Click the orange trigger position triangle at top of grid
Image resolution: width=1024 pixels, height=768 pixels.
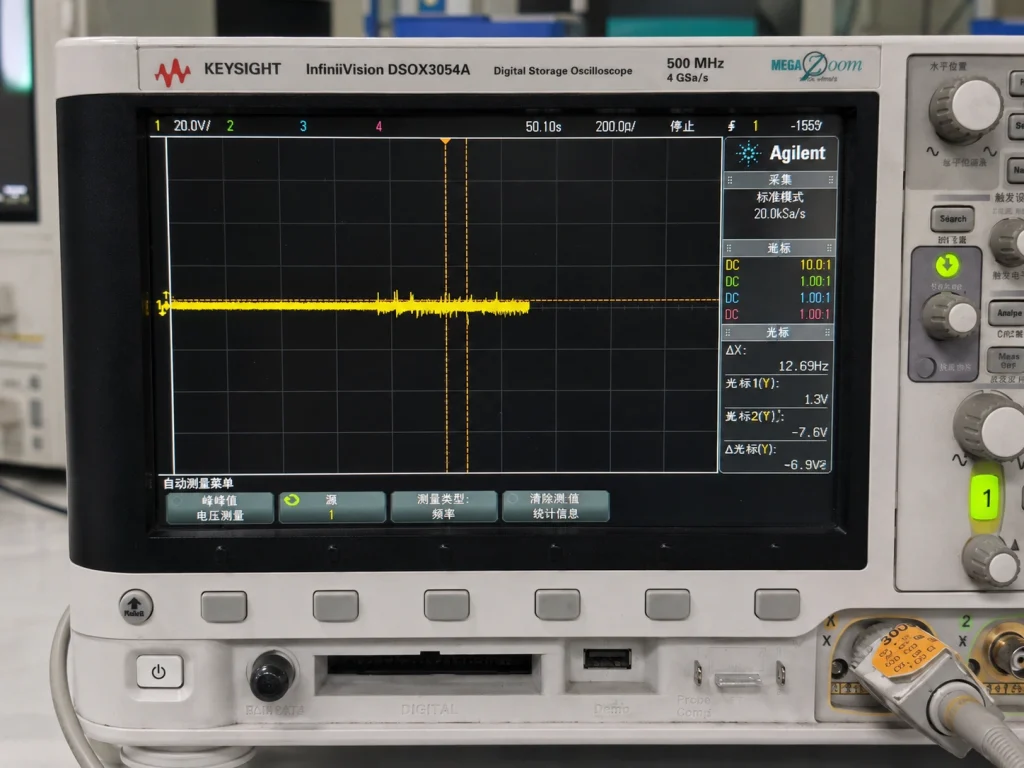pos(445,141)
